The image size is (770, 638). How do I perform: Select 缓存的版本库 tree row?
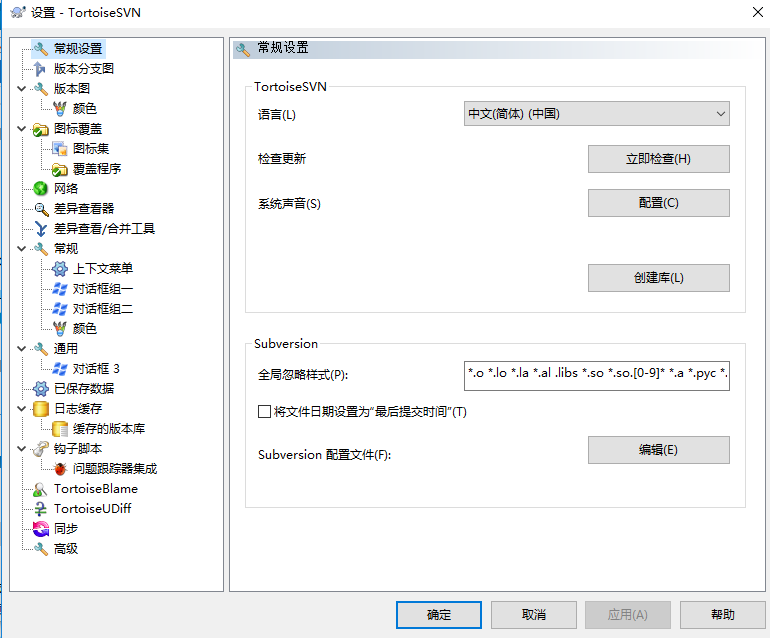pos(109,429)
